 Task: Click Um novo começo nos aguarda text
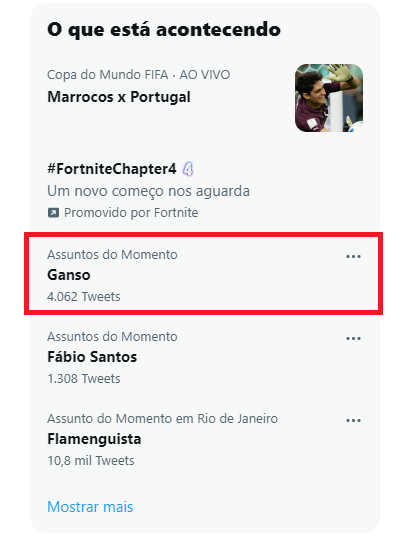pyautogui.click(x=148, y=191)
